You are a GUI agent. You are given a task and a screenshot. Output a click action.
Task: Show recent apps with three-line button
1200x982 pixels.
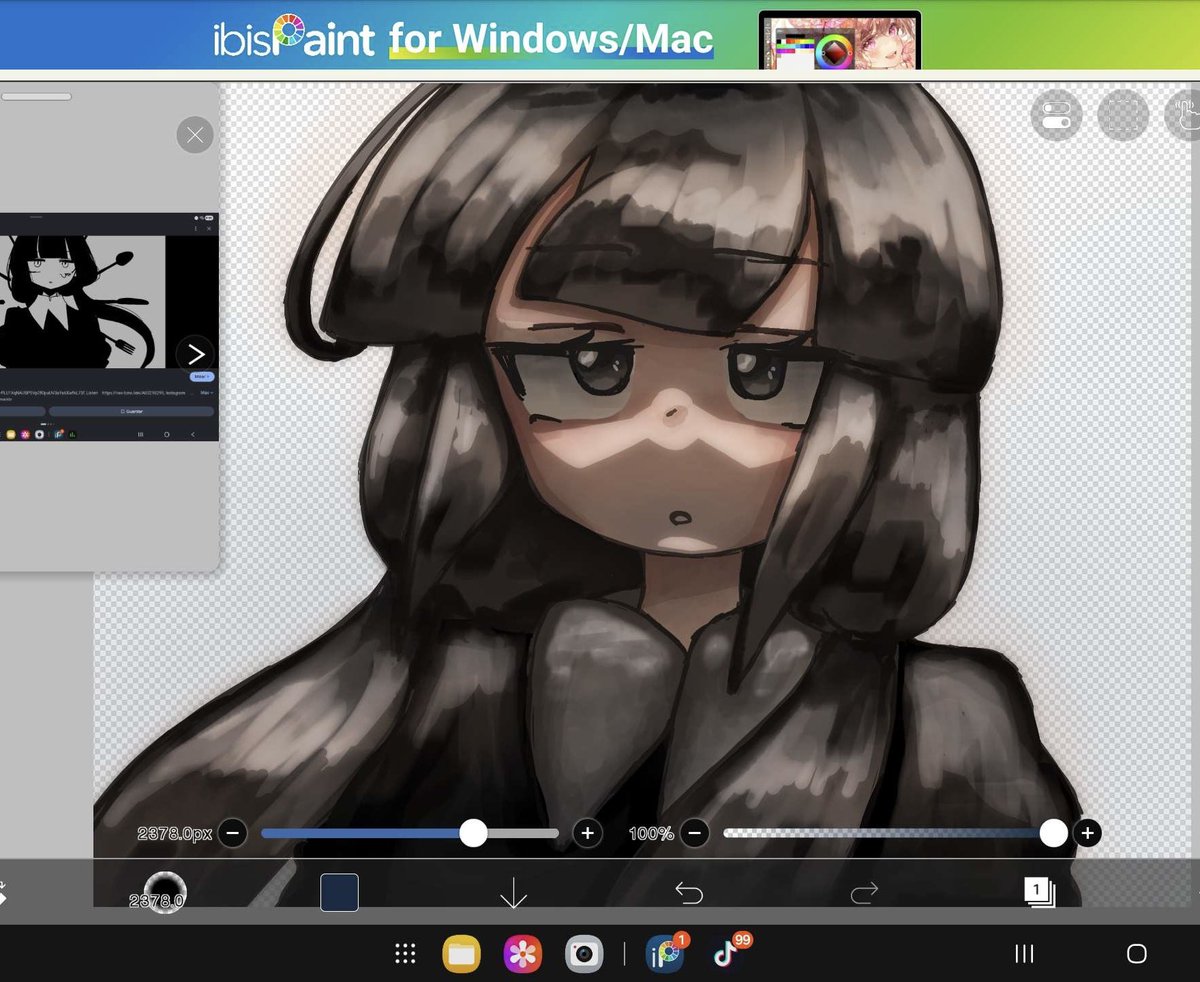pyautogui.click(x=1024, y=954)
